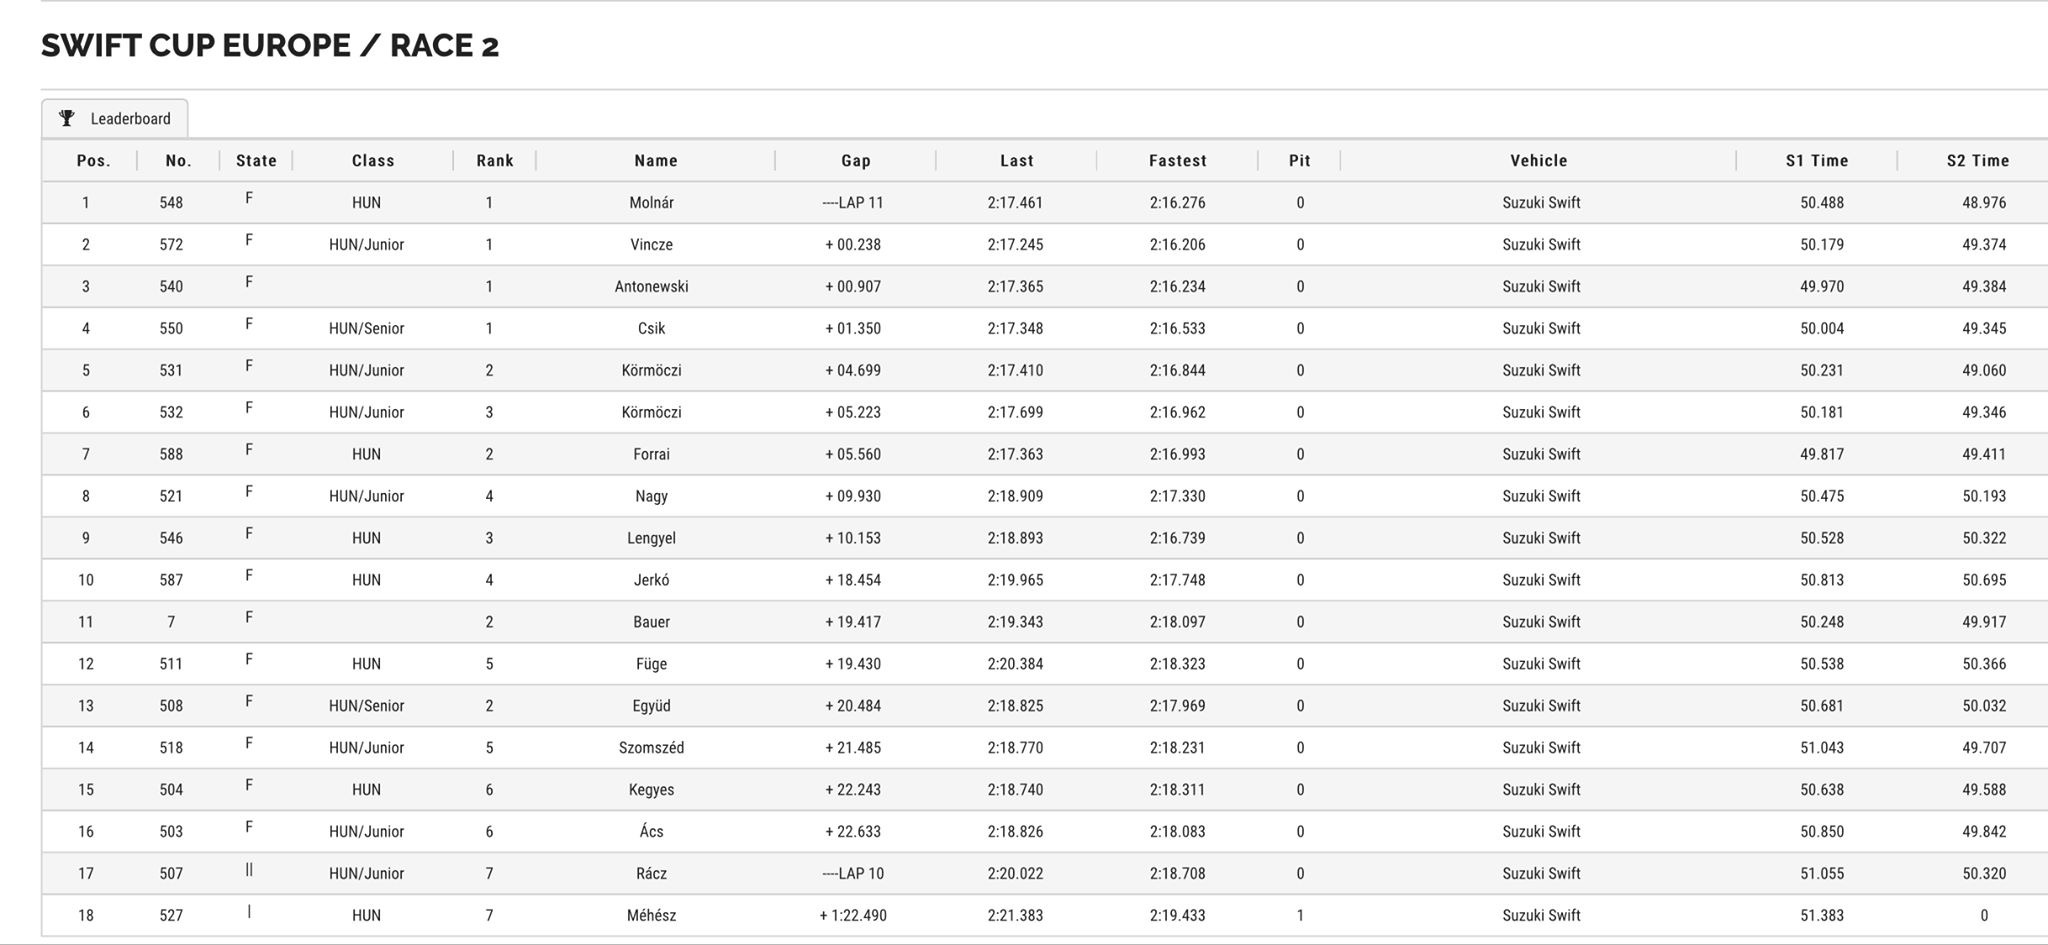Select the finished state flag for Csik
The width and height of the screenshot is (2048, 945).
click(x=249, y=324)
